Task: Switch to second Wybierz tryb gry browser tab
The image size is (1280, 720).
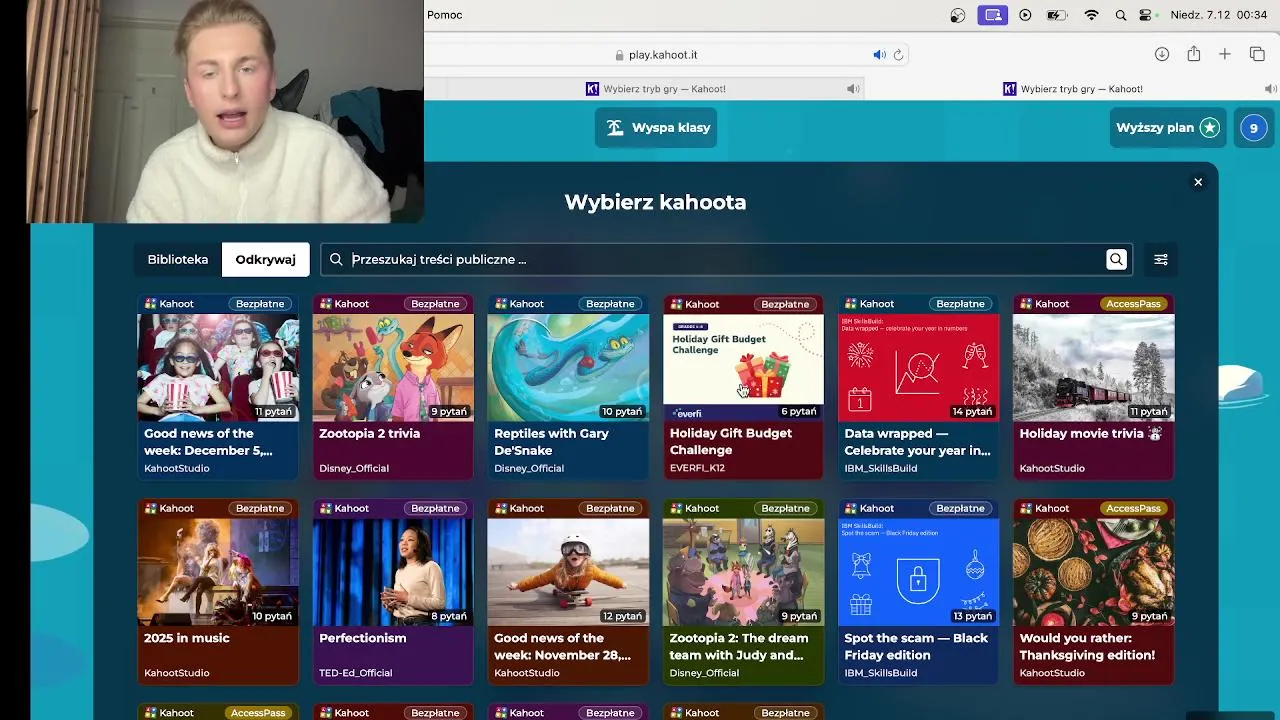Action: click(1073, 89)
